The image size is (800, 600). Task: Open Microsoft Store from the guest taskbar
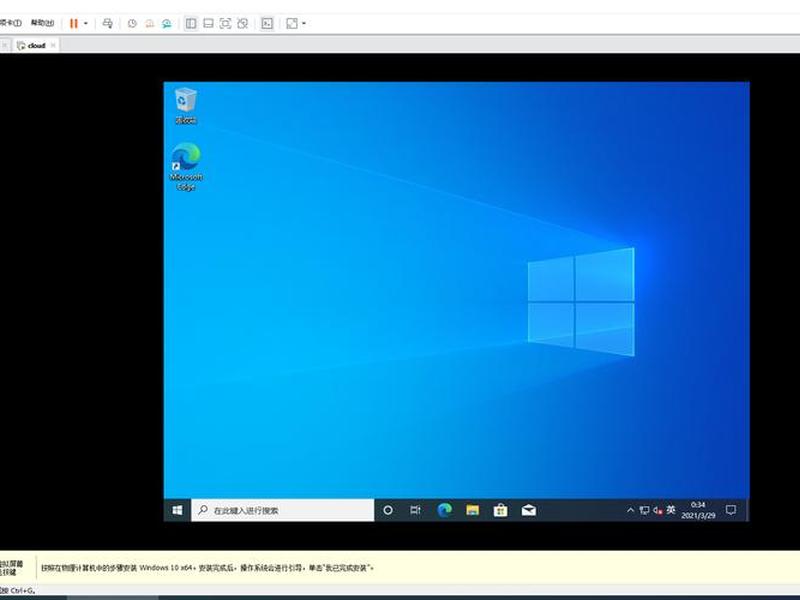[501, 510]
